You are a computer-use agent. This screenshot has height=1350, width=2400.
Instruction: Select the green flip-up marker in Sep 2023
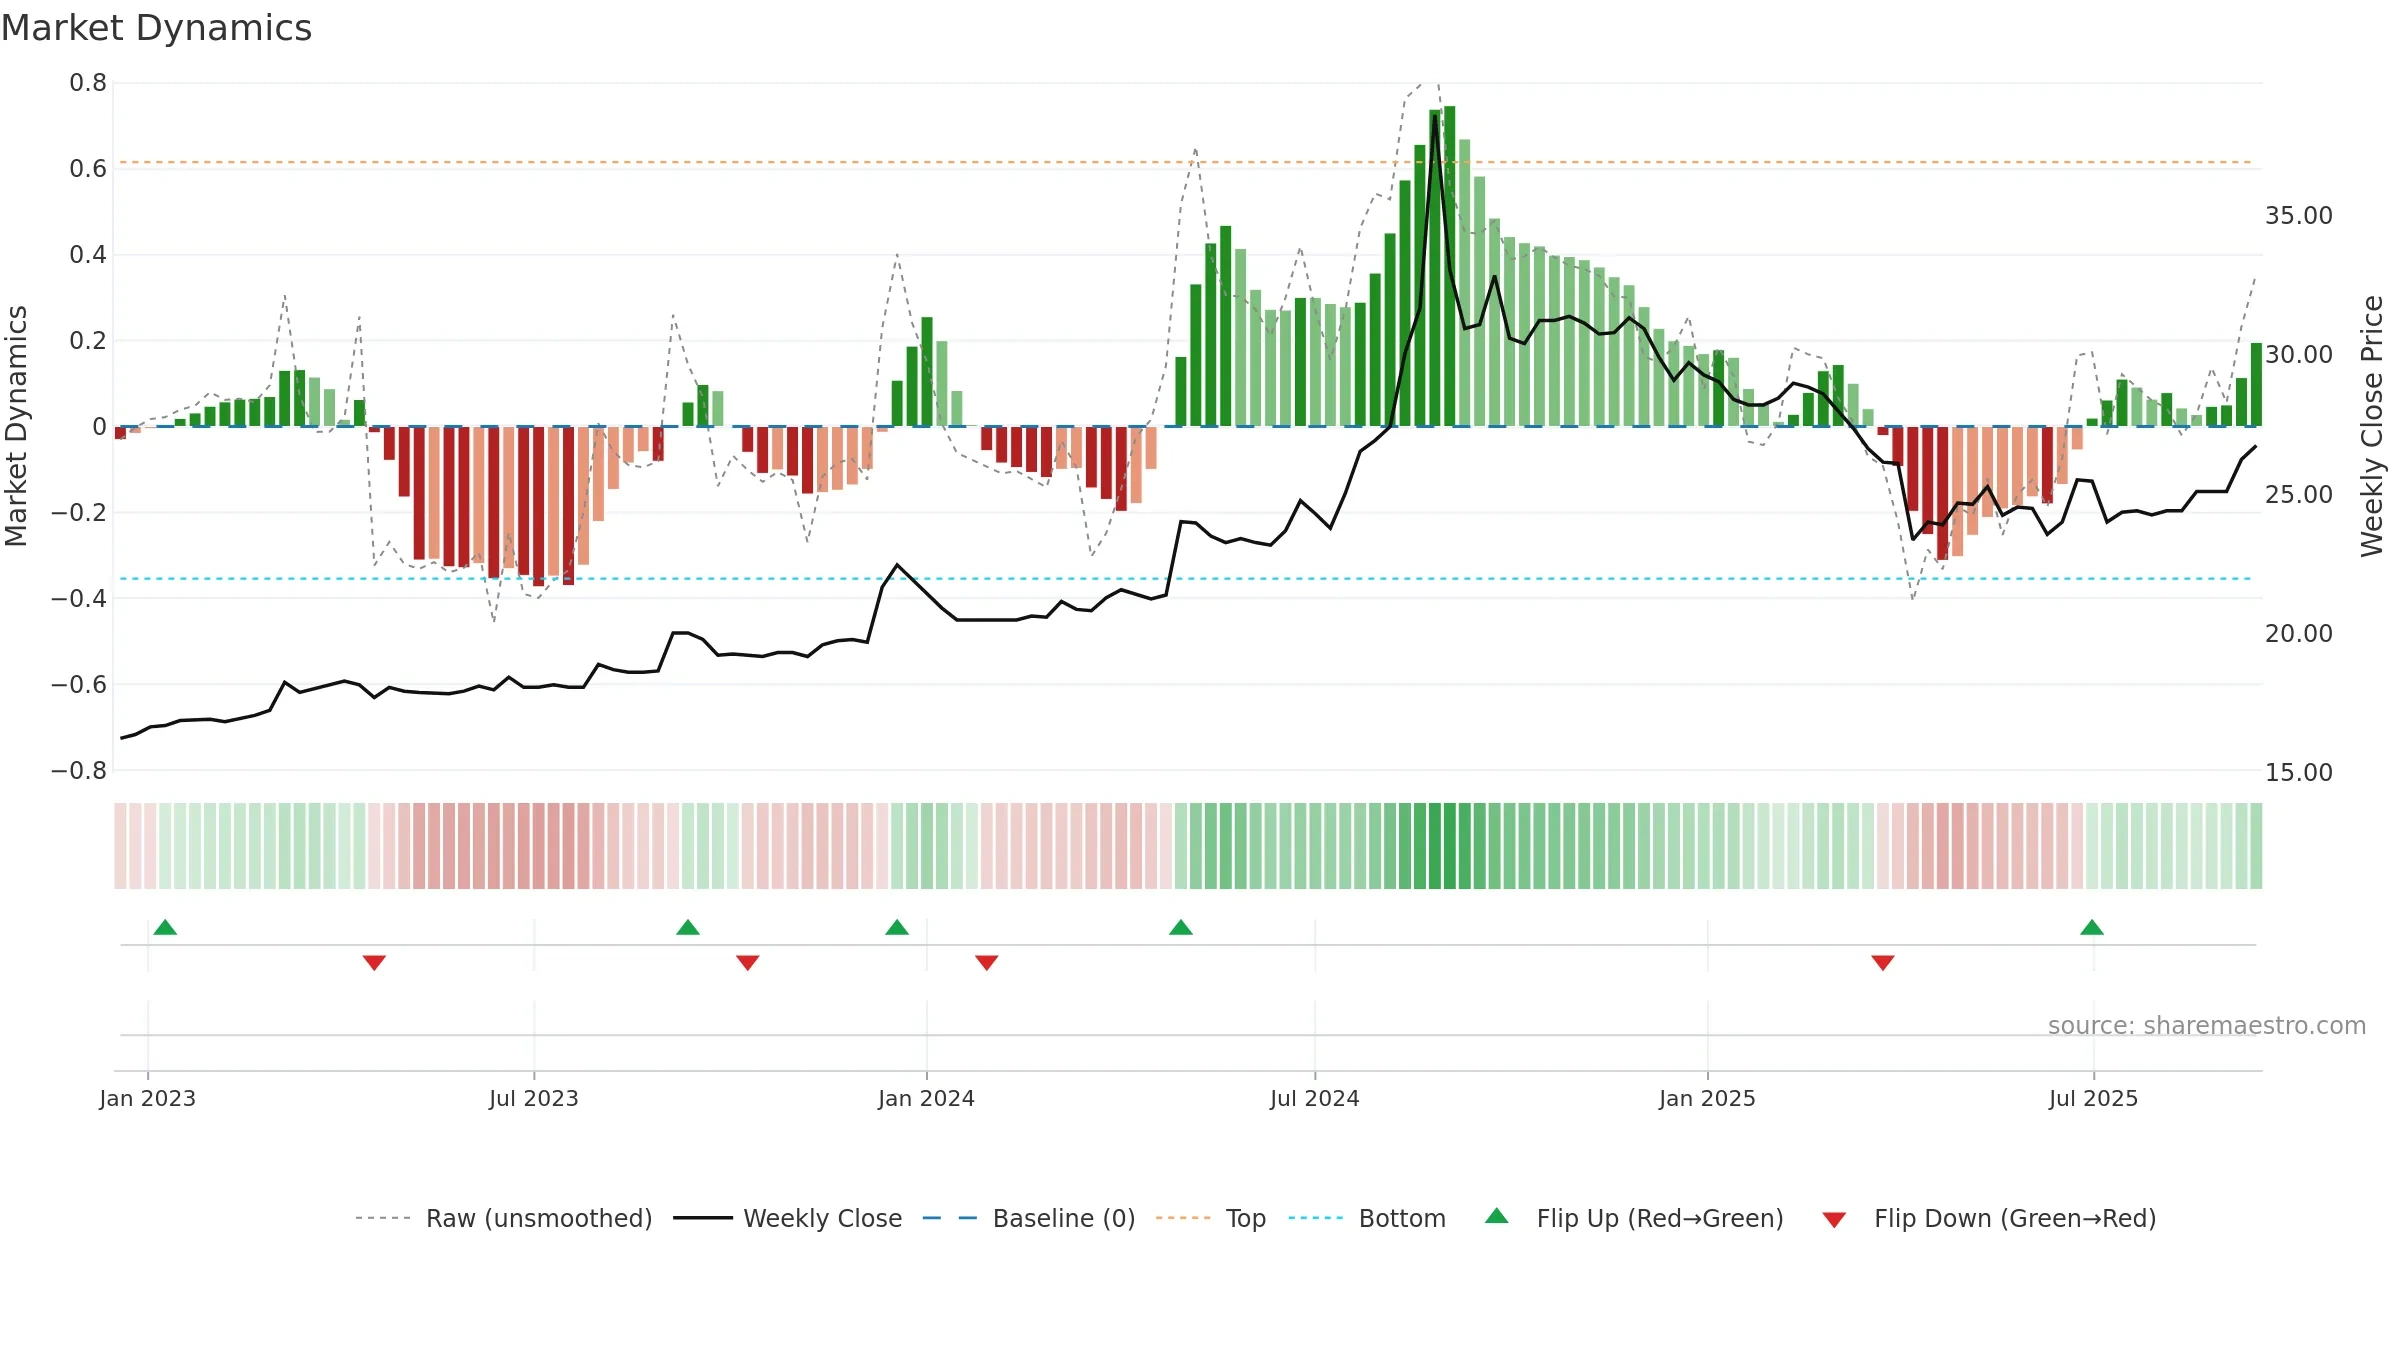coord(688,927)
